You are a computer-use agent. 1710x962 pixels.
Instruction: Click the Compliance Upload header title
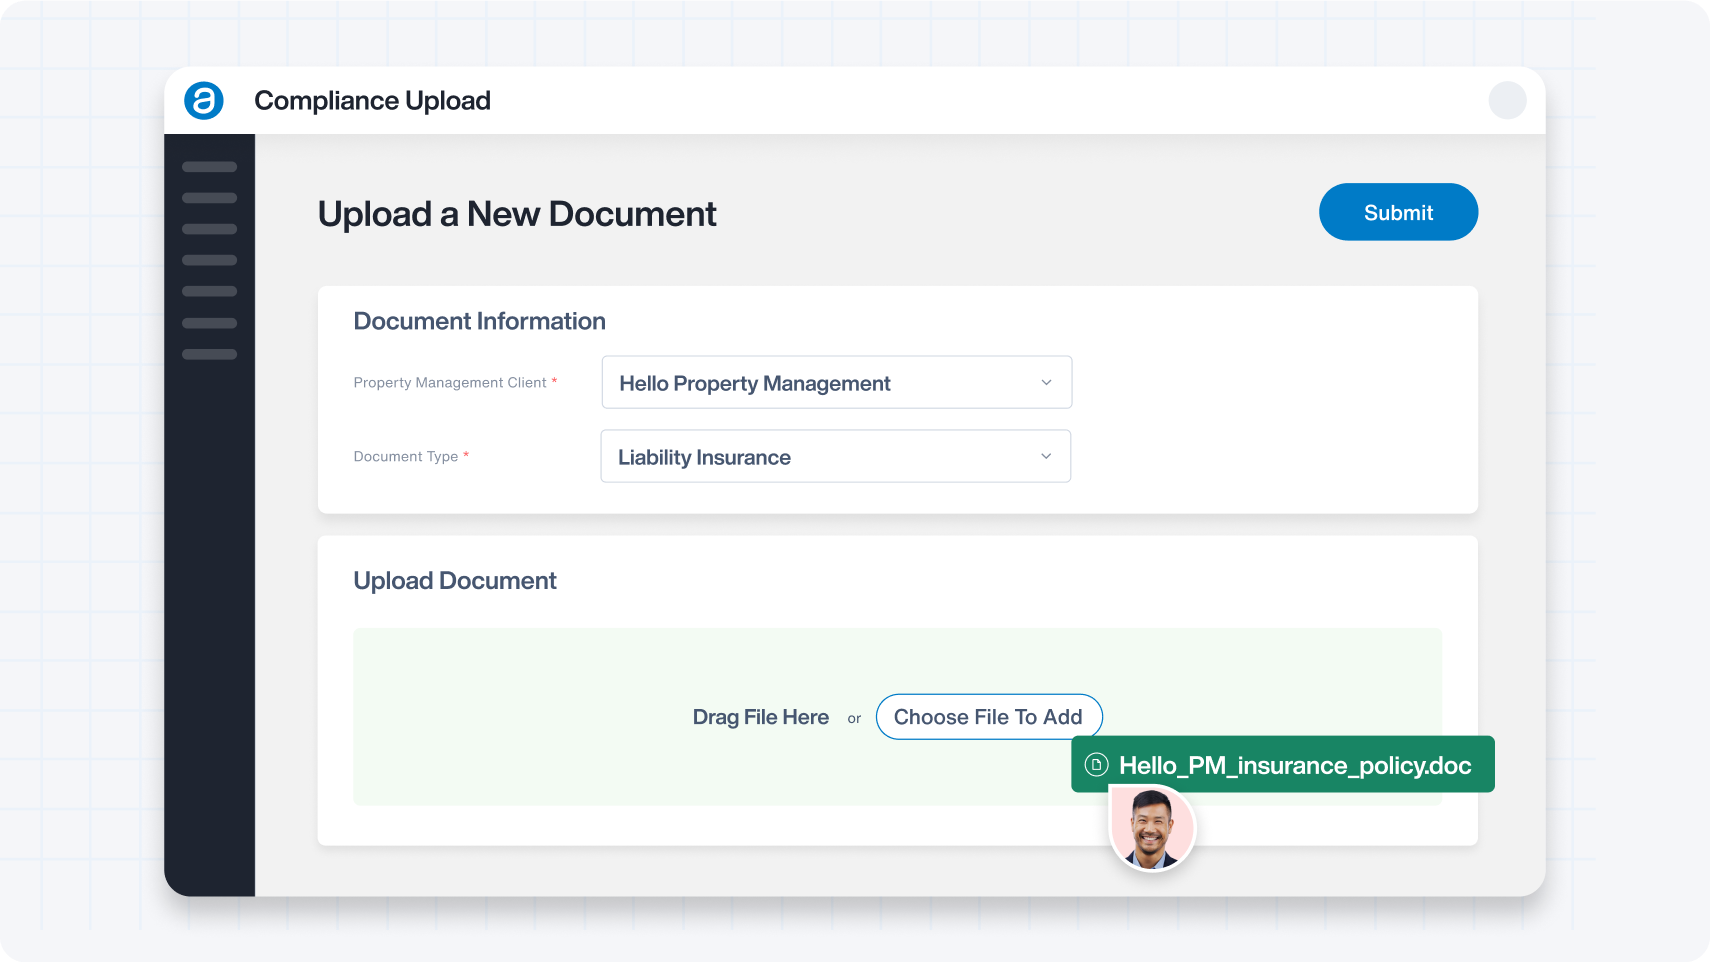click(x=372, y=100)
